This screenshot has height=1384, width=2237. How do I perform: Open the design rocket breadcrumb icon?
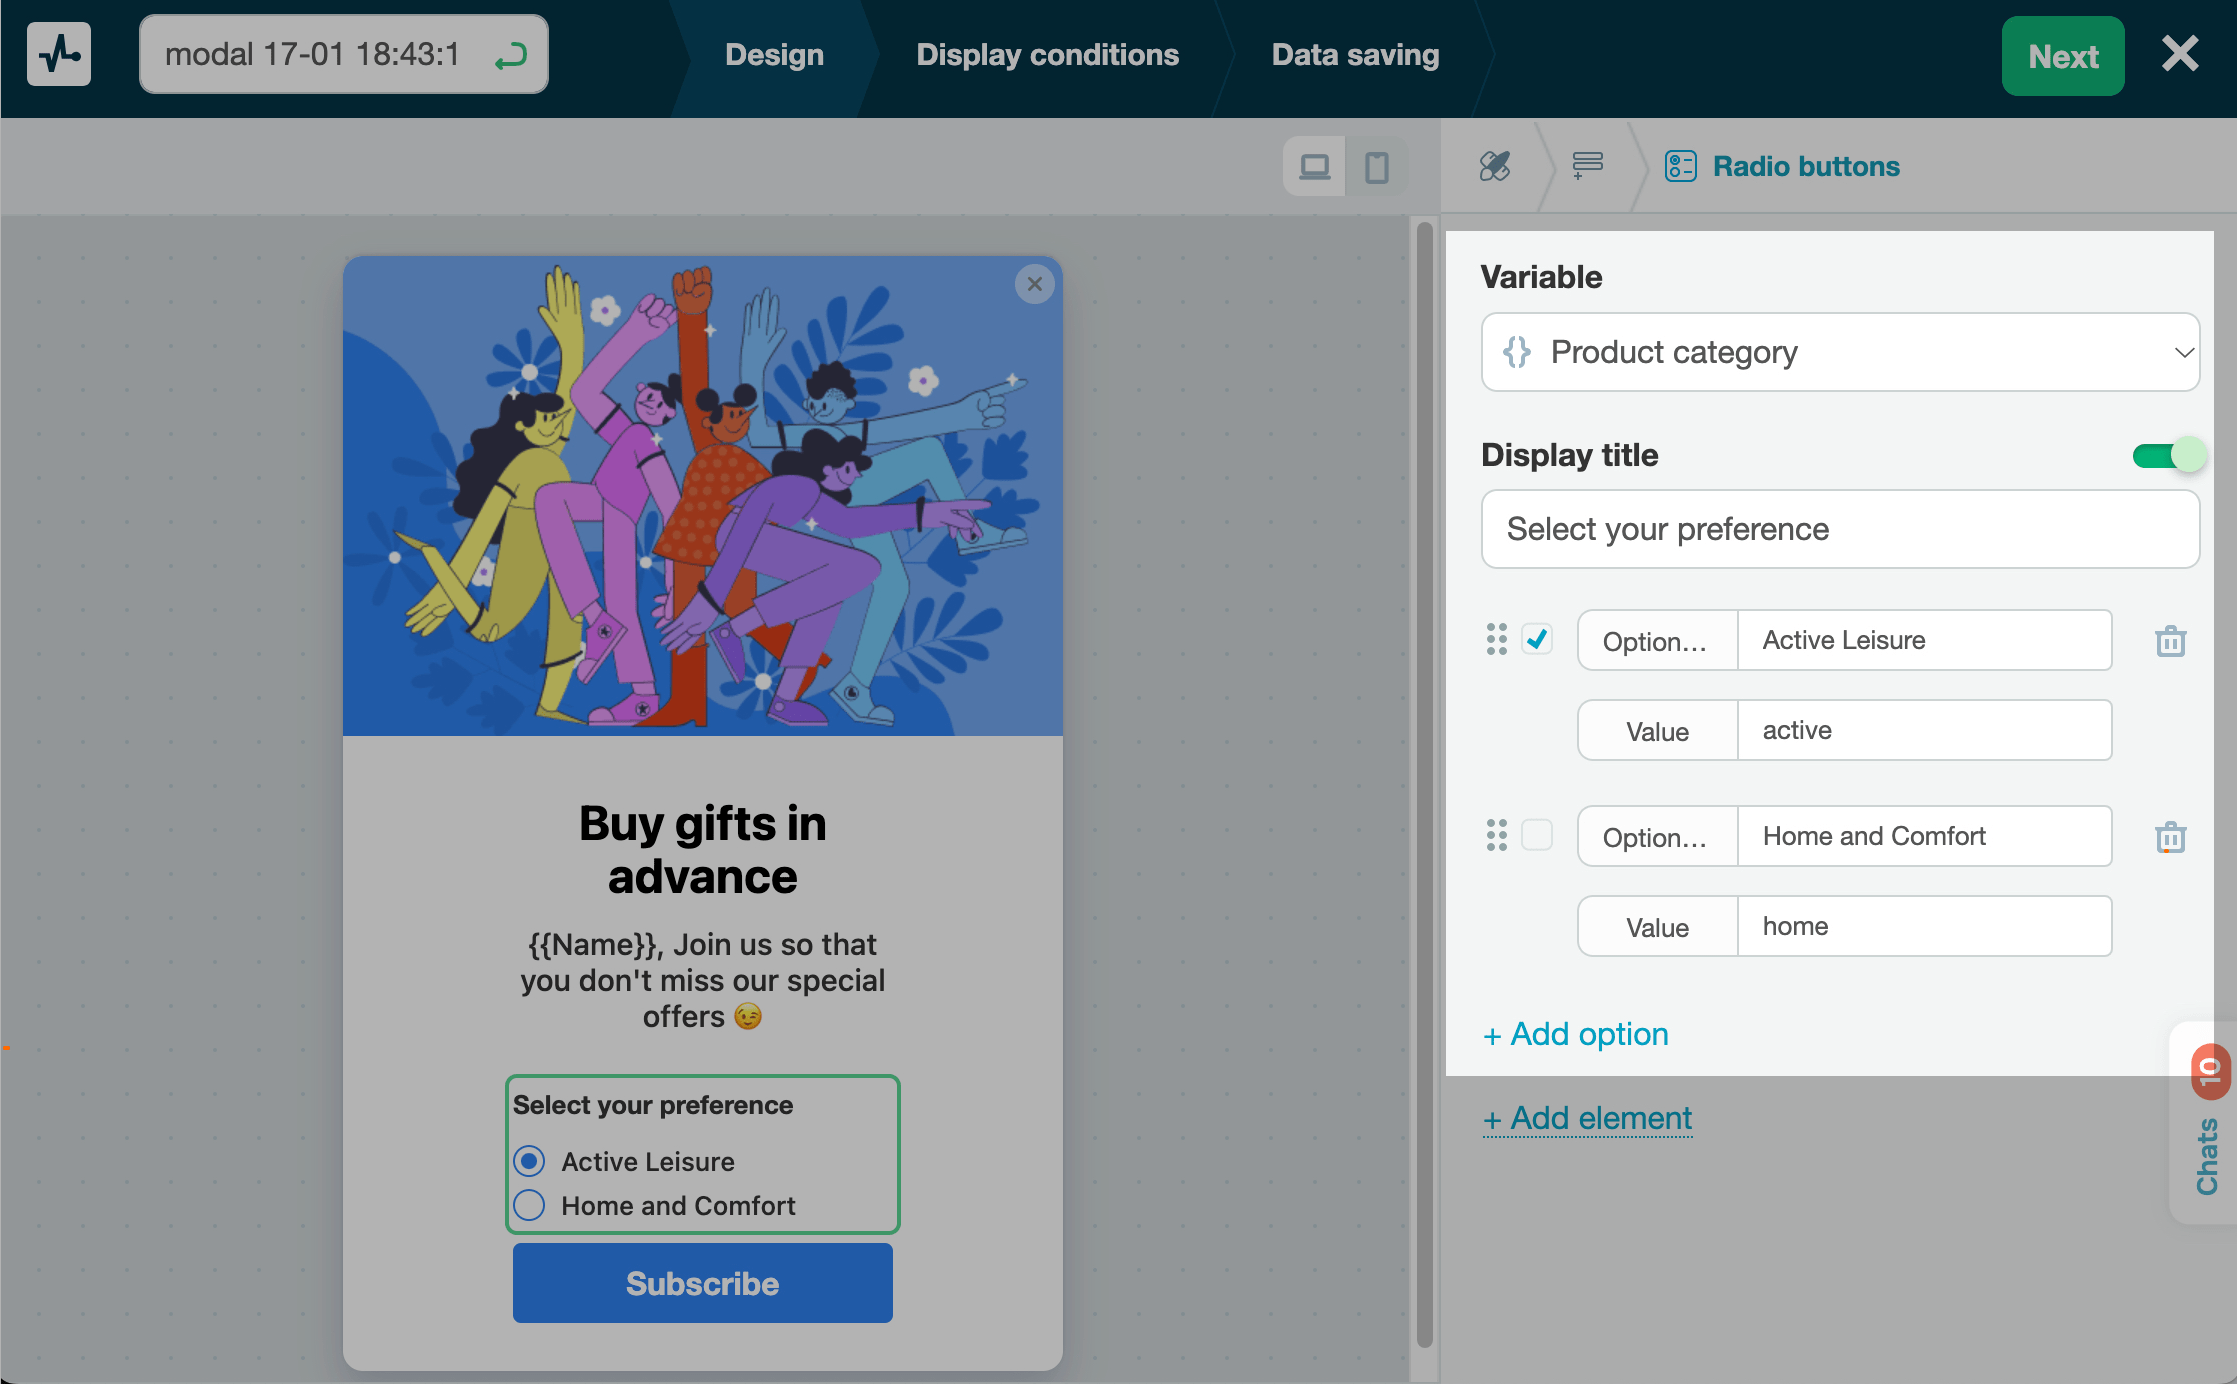click(x=1495, y=166)
